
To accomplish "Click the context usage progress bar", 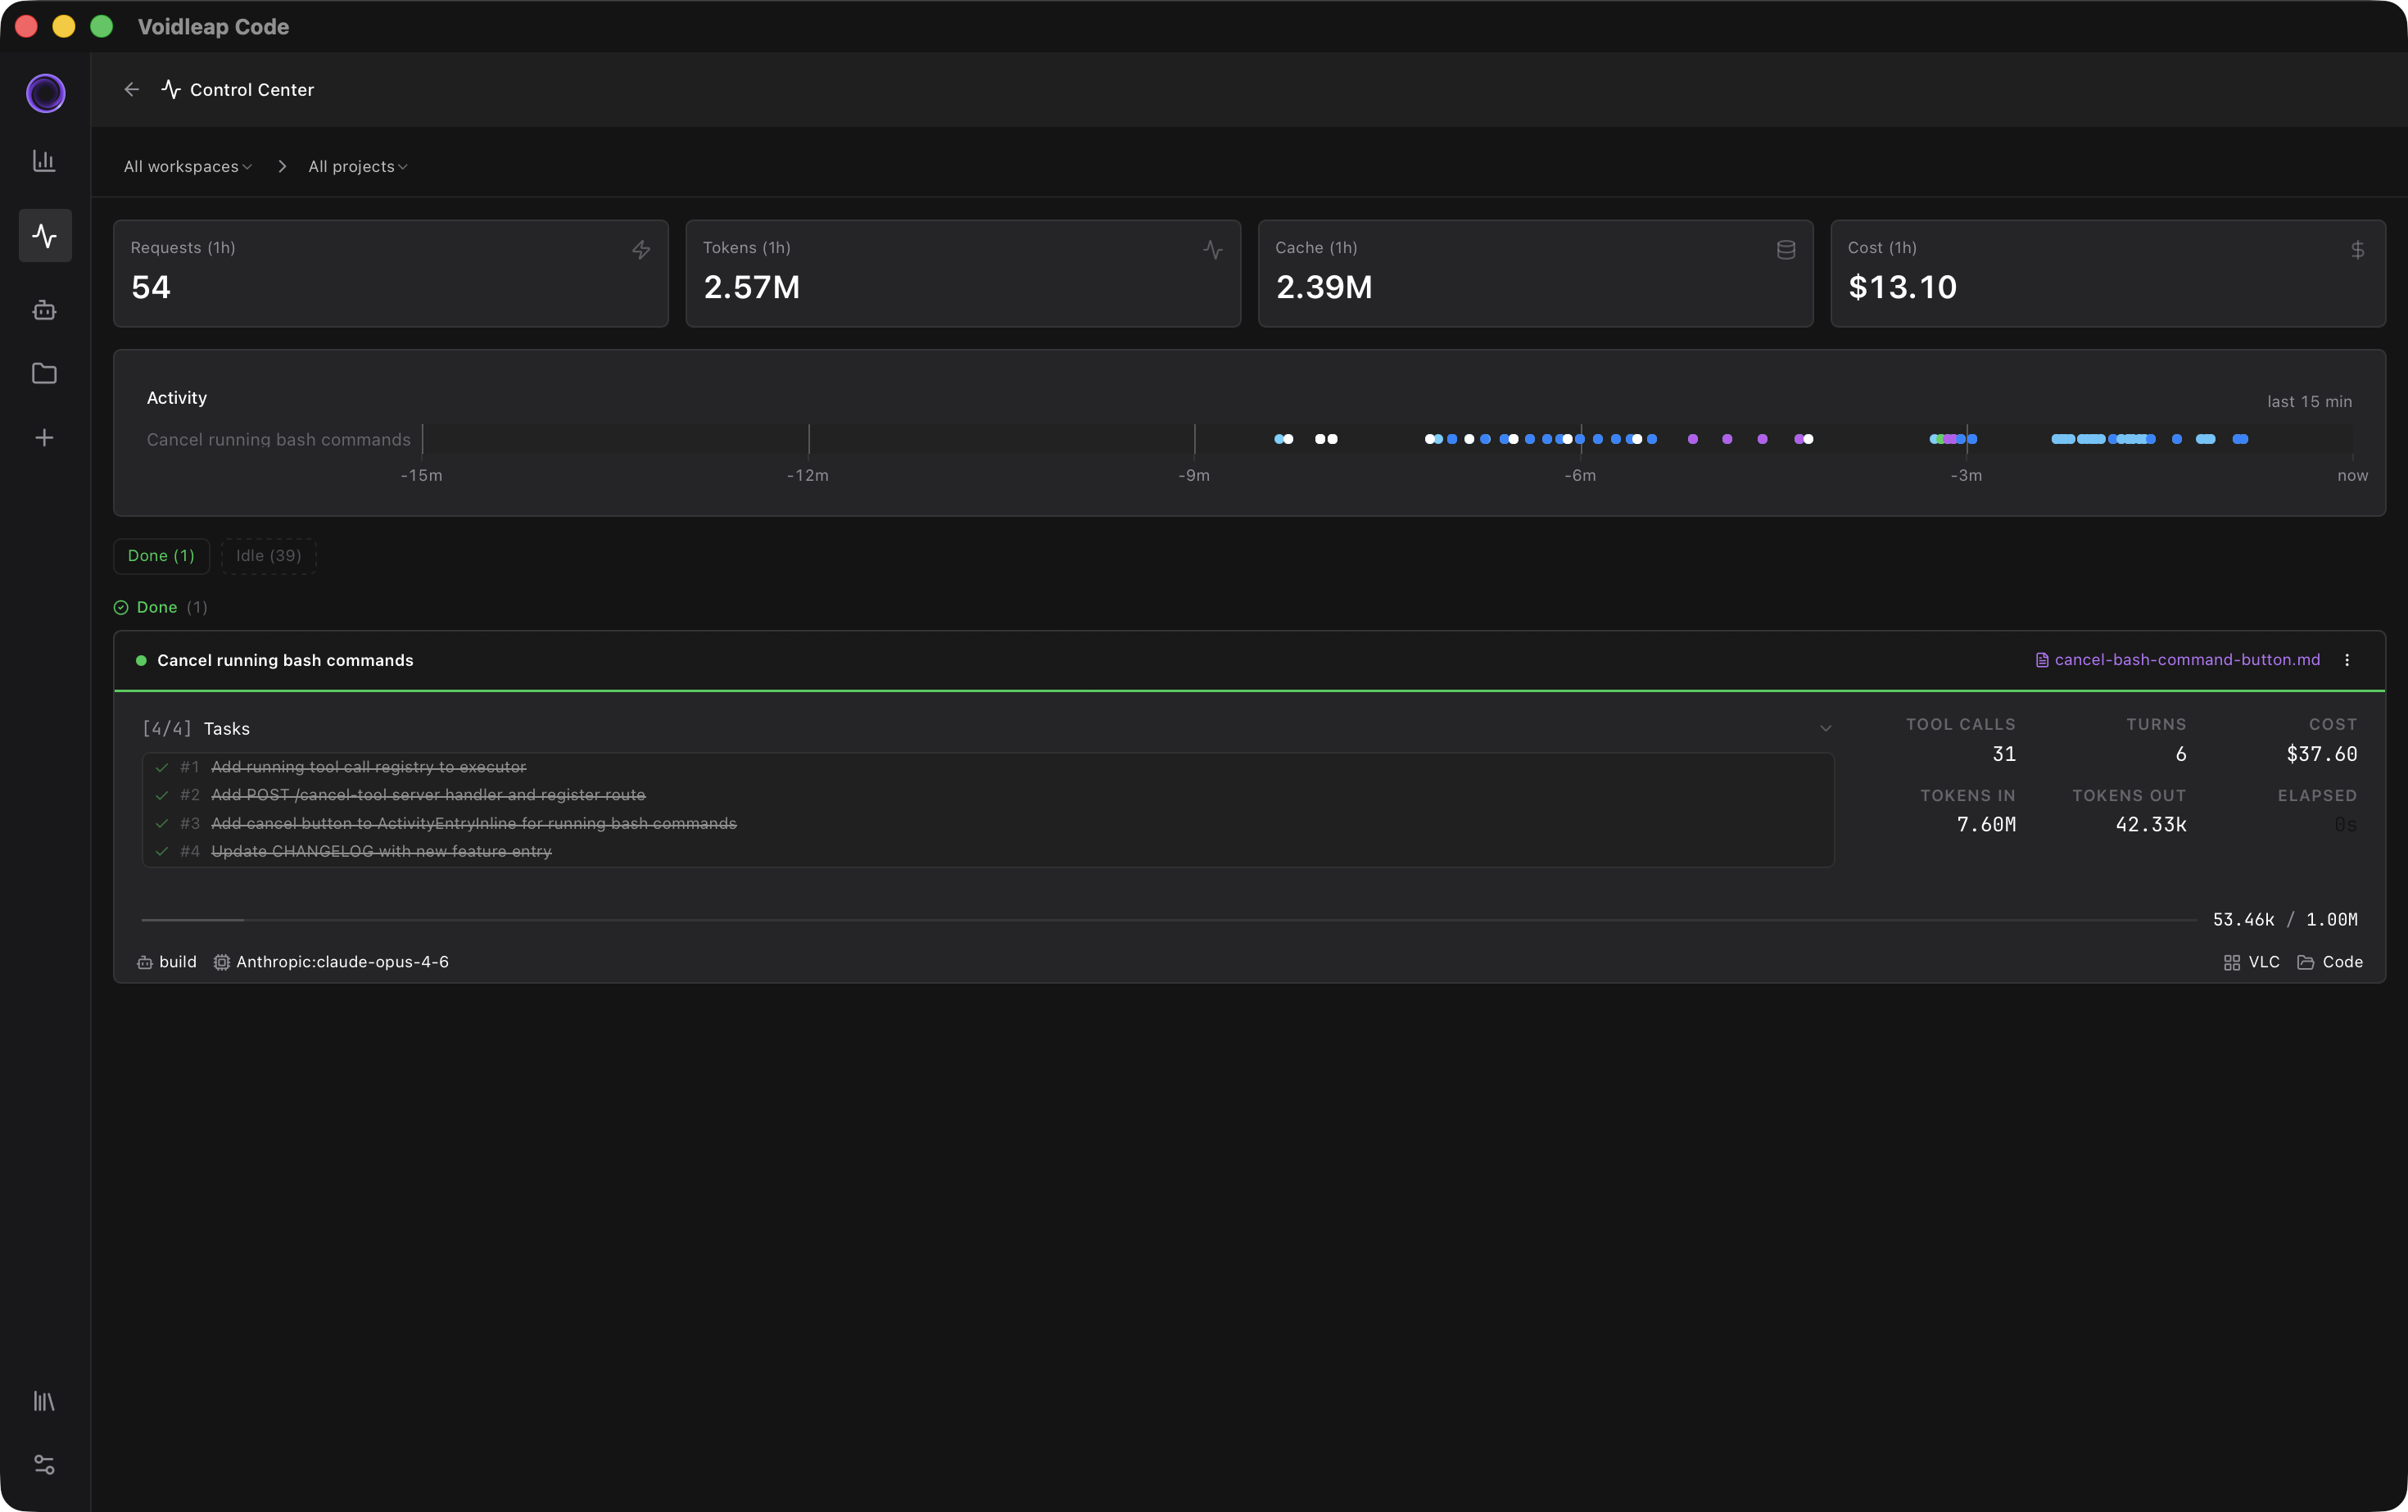I will (1168, 920).
